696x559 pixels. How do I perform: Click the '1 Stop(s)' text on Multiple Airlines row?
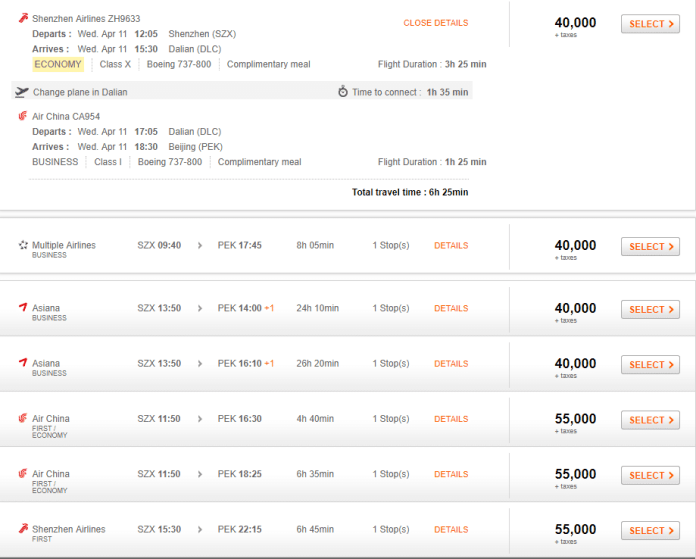pyautogui.click(x=391, y=246)
